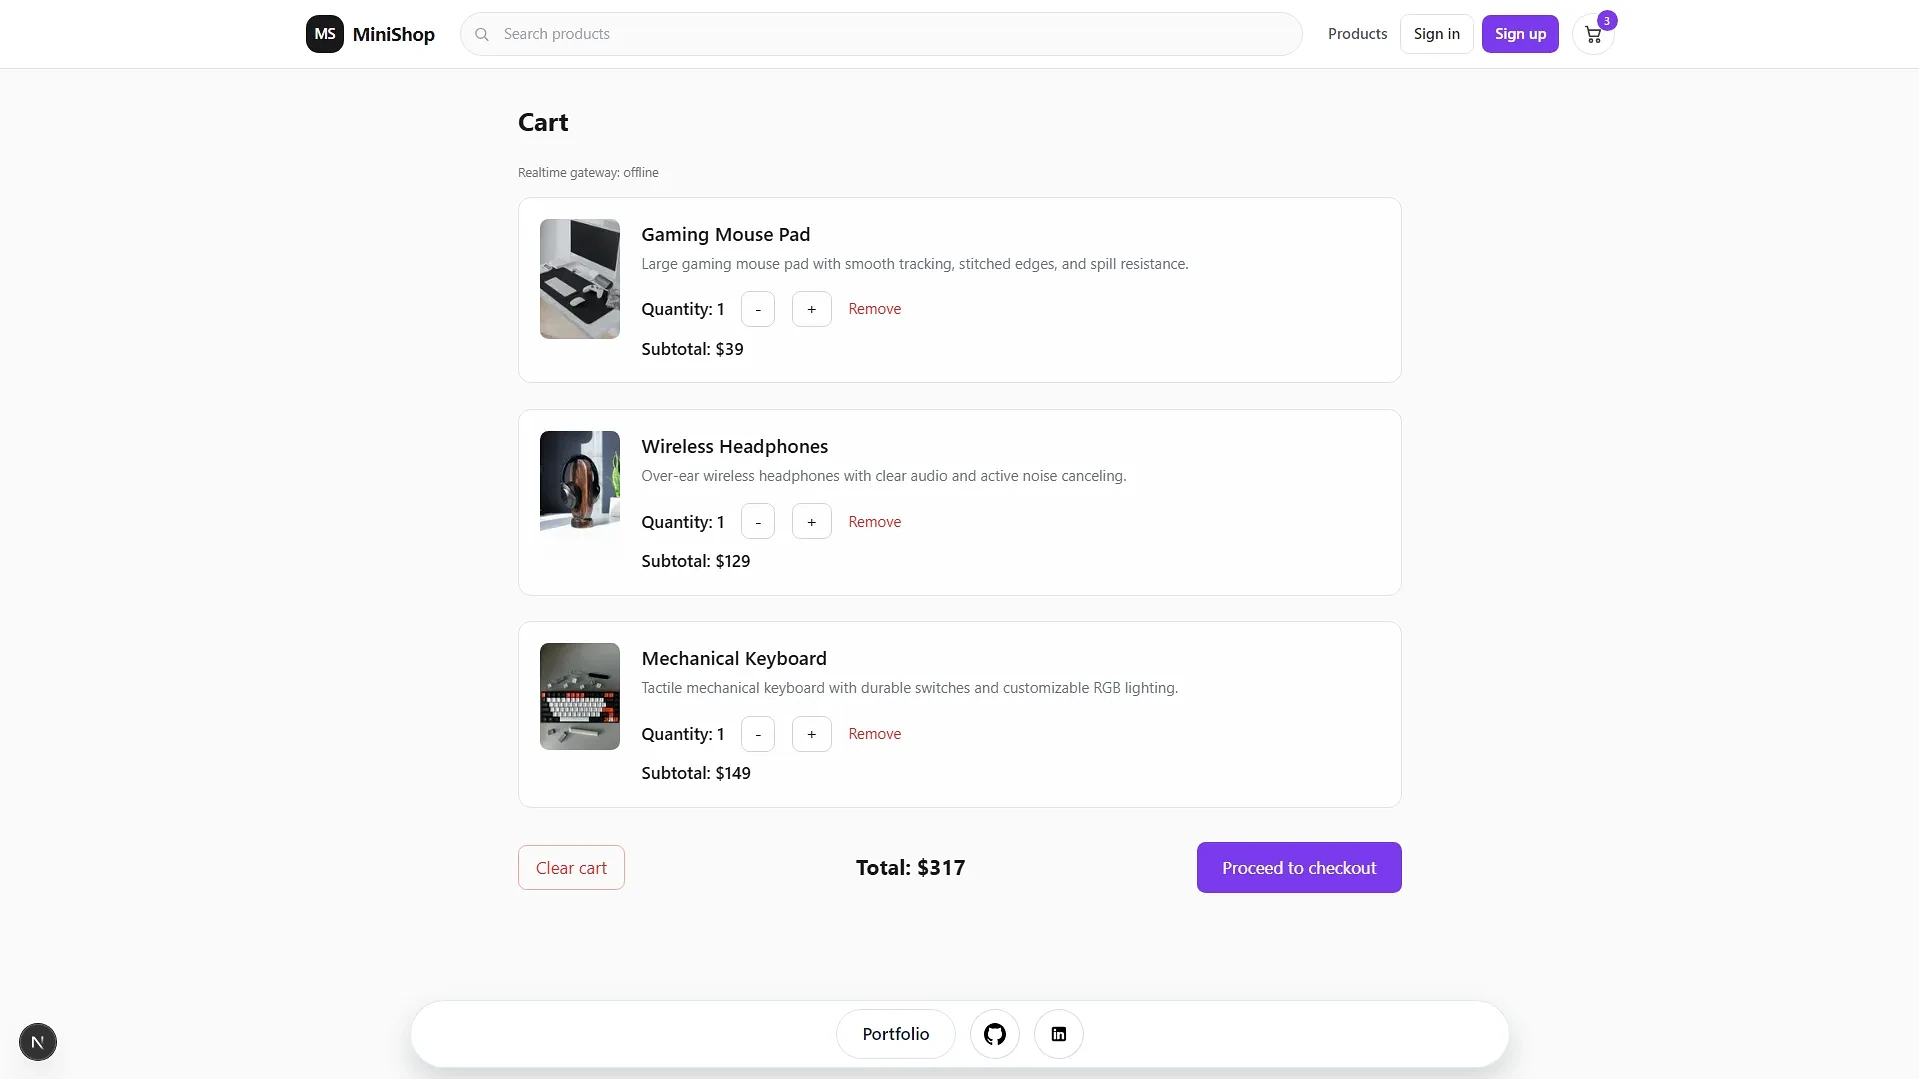
Task: Click the mouse pad description text
Action: [x=915, y=264]
